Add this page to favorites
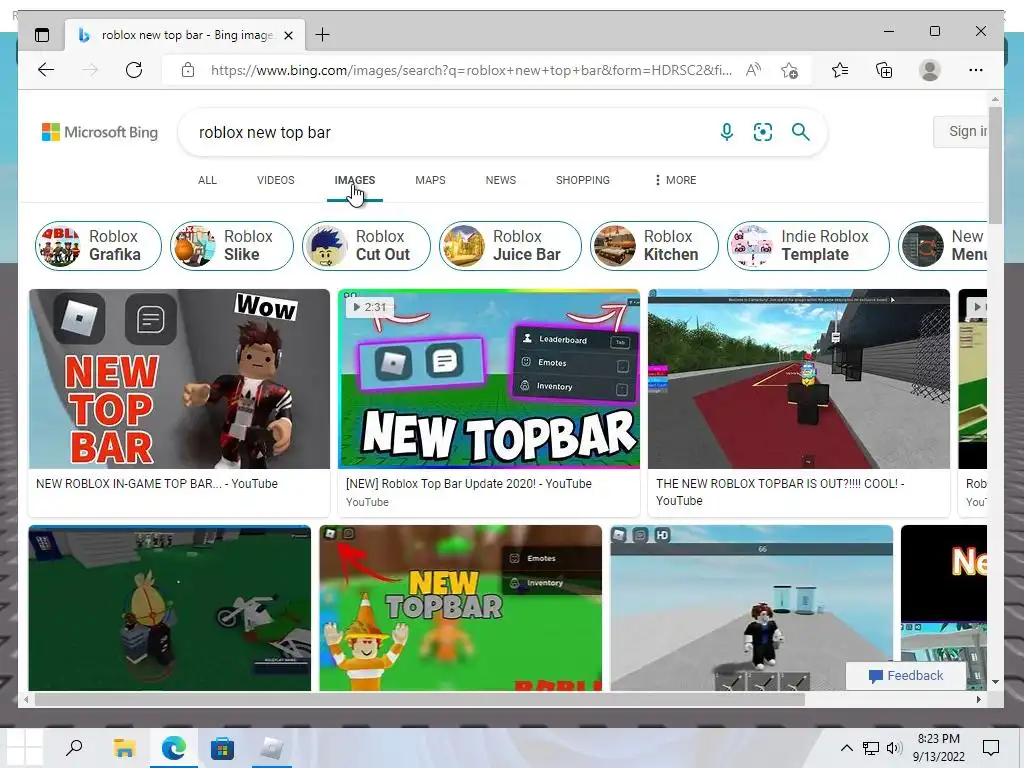Image resolution: width=1024 pixels, height=768 pixels. (x=790, y=70)
